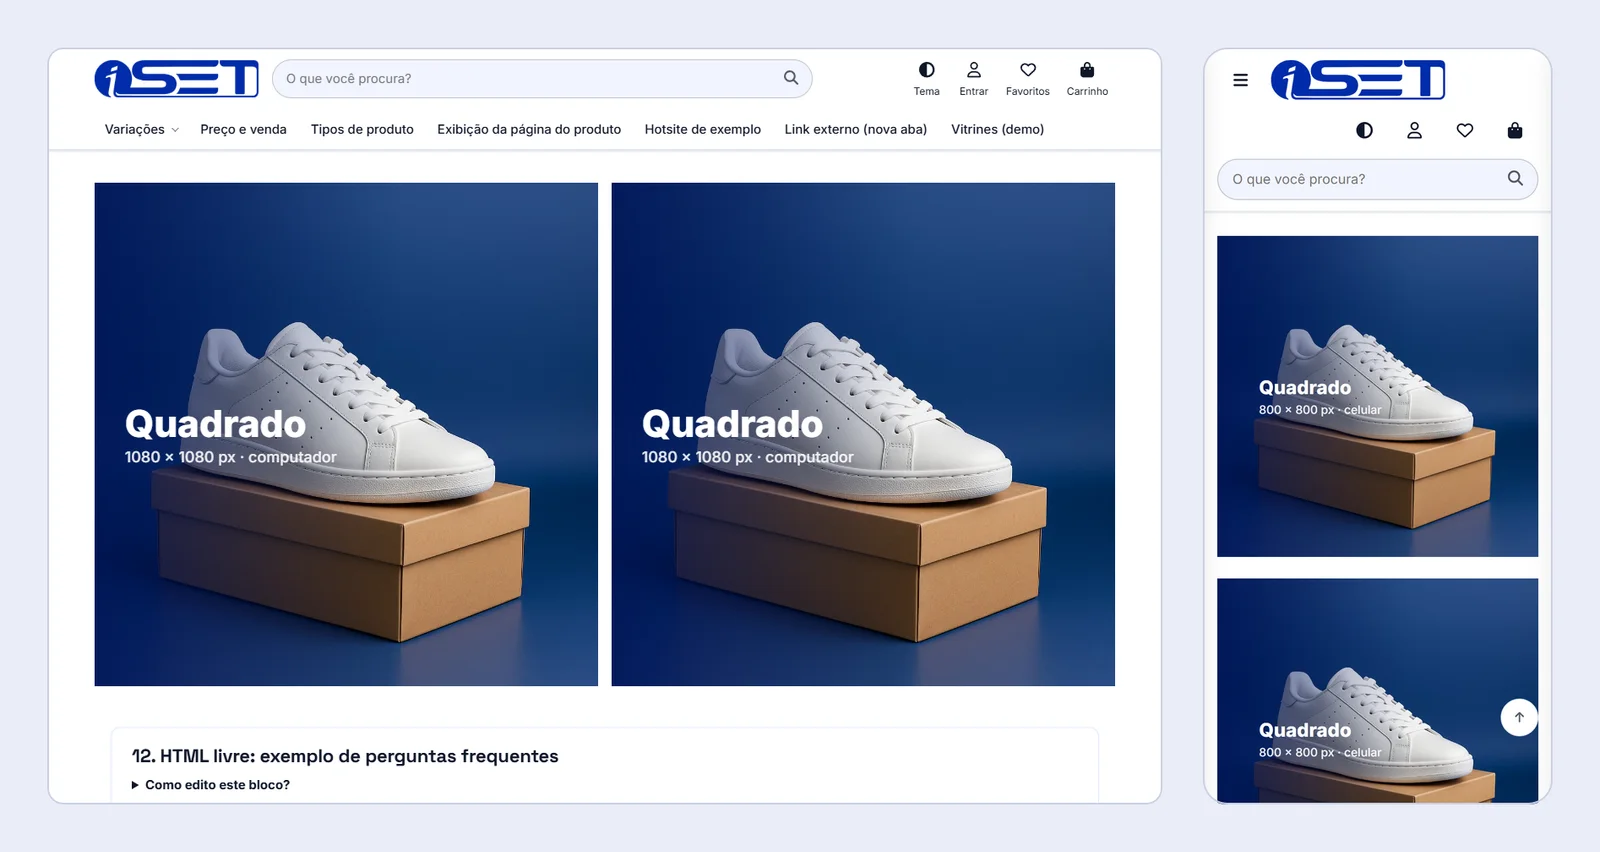
Task: Open the 'Preço e venda' menu item
Action: tap(243, 130)
